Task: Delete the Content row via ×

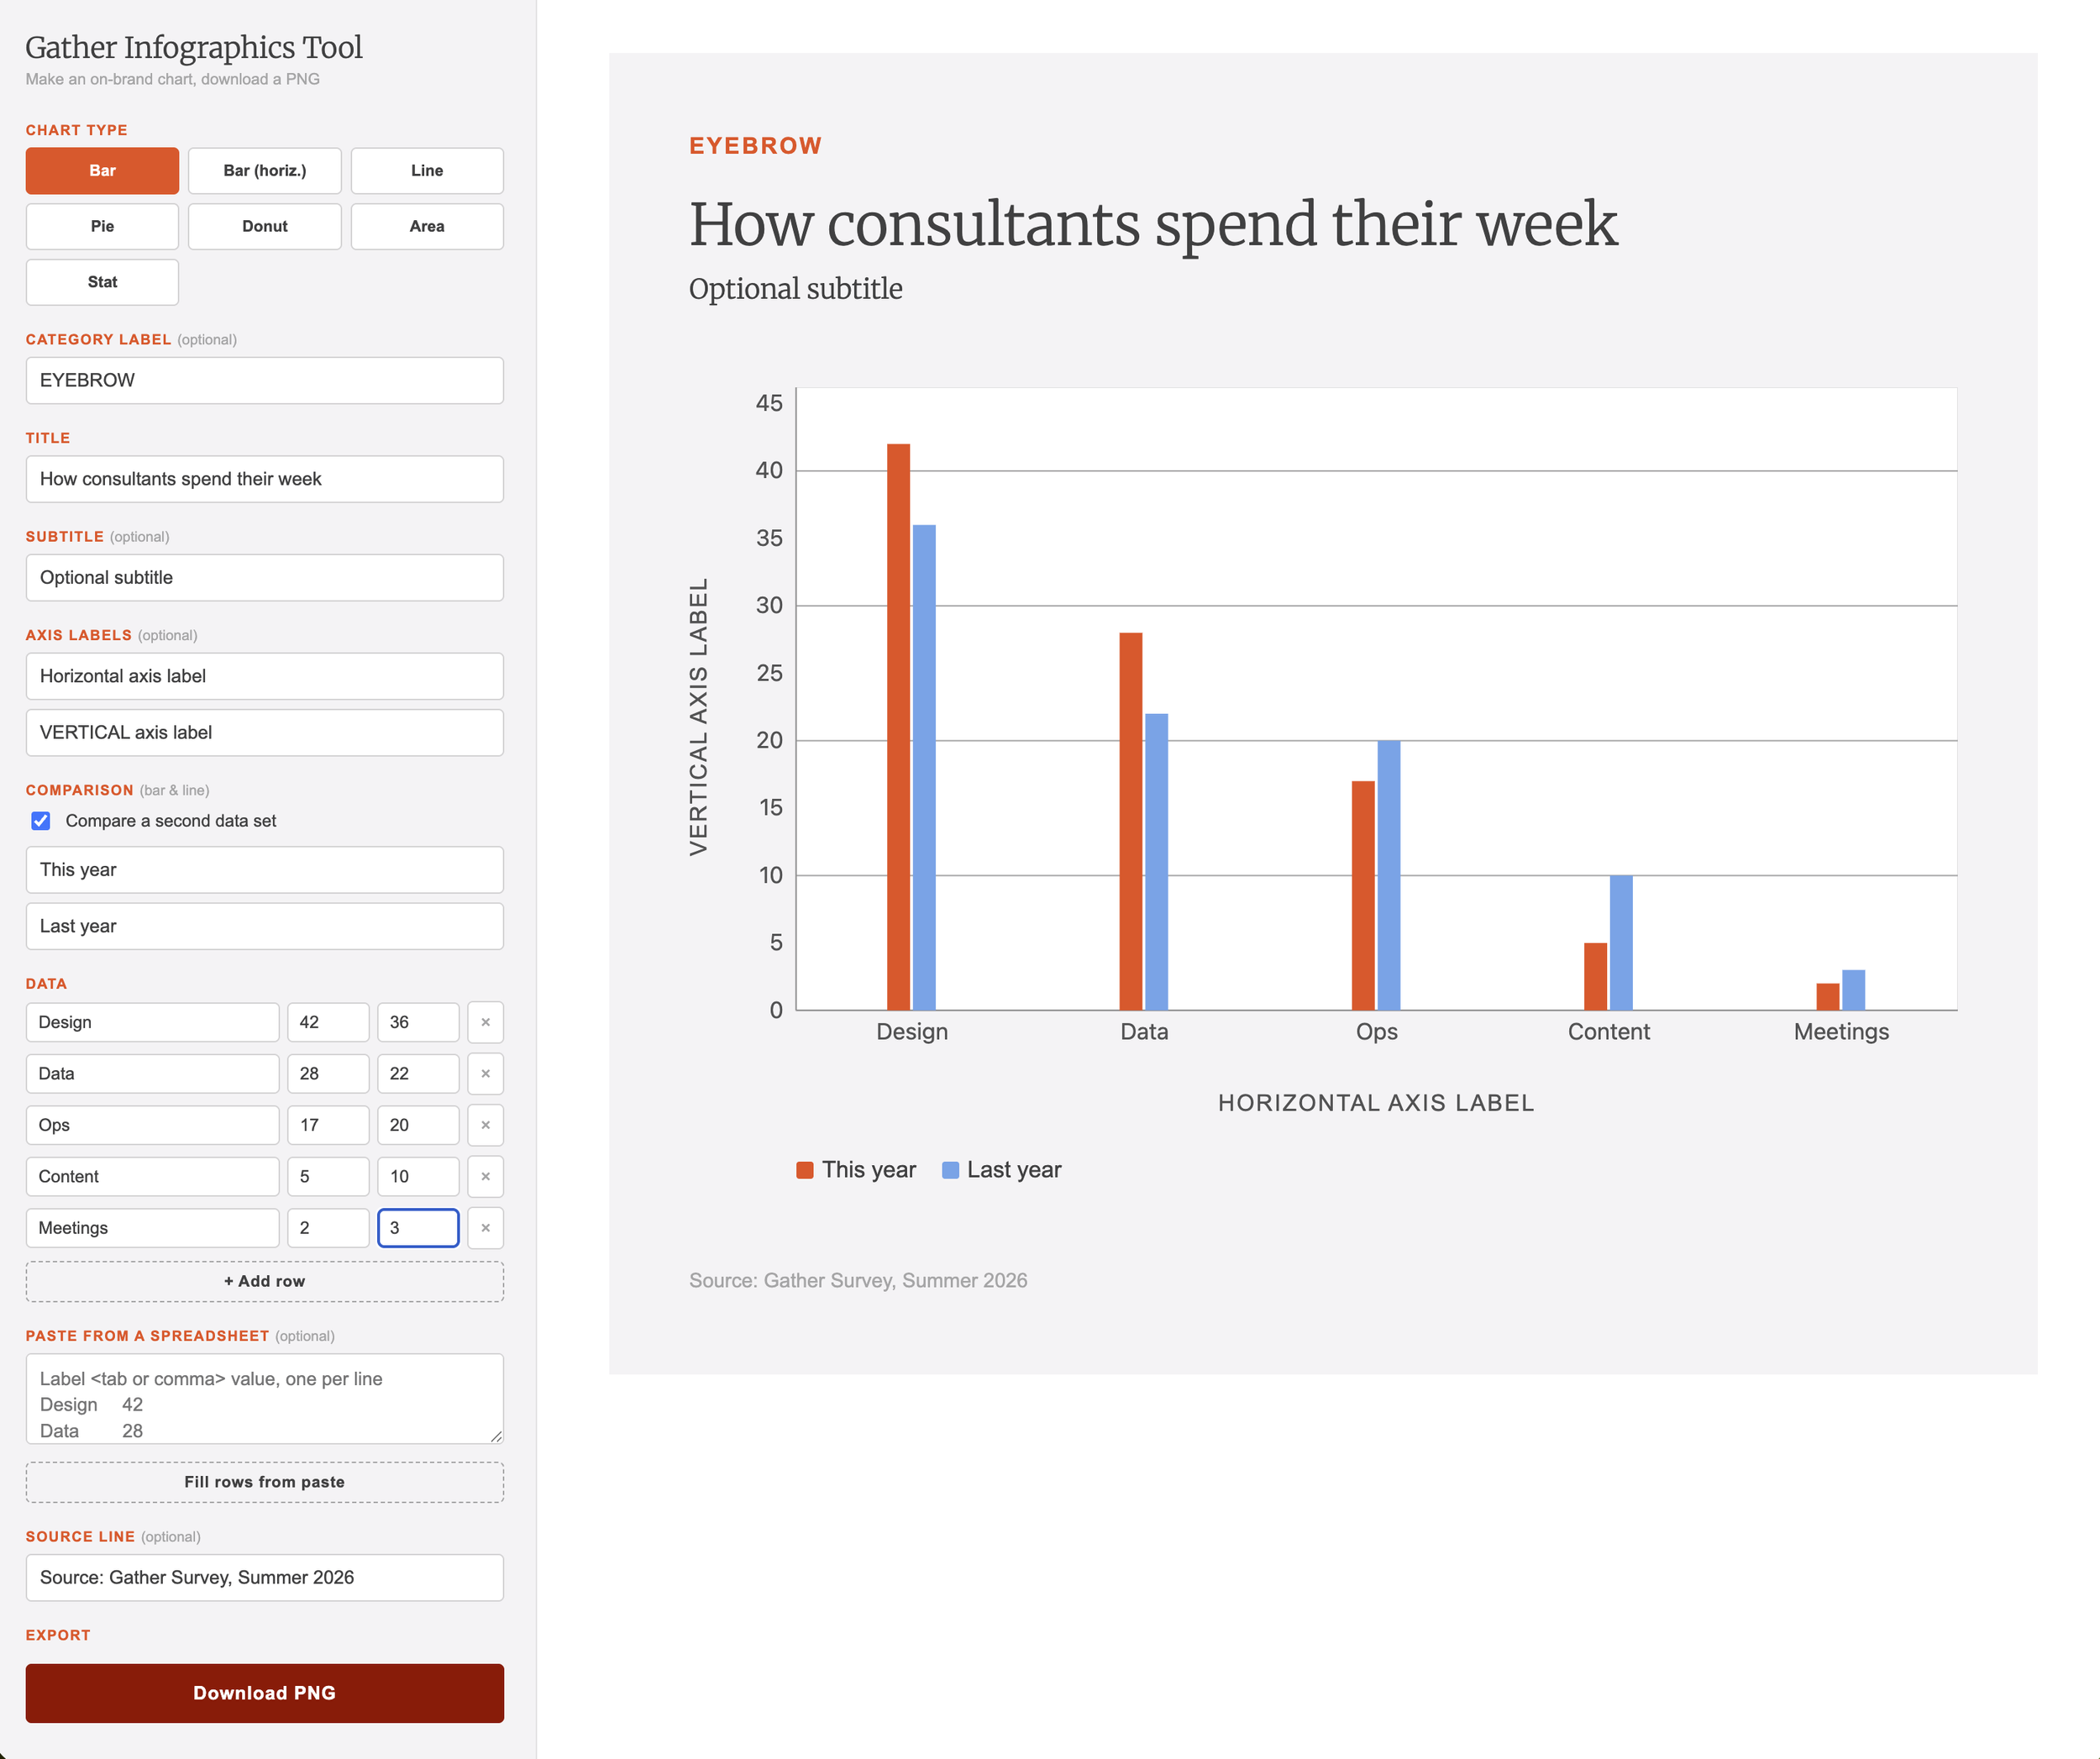Action: (485, 1176)
